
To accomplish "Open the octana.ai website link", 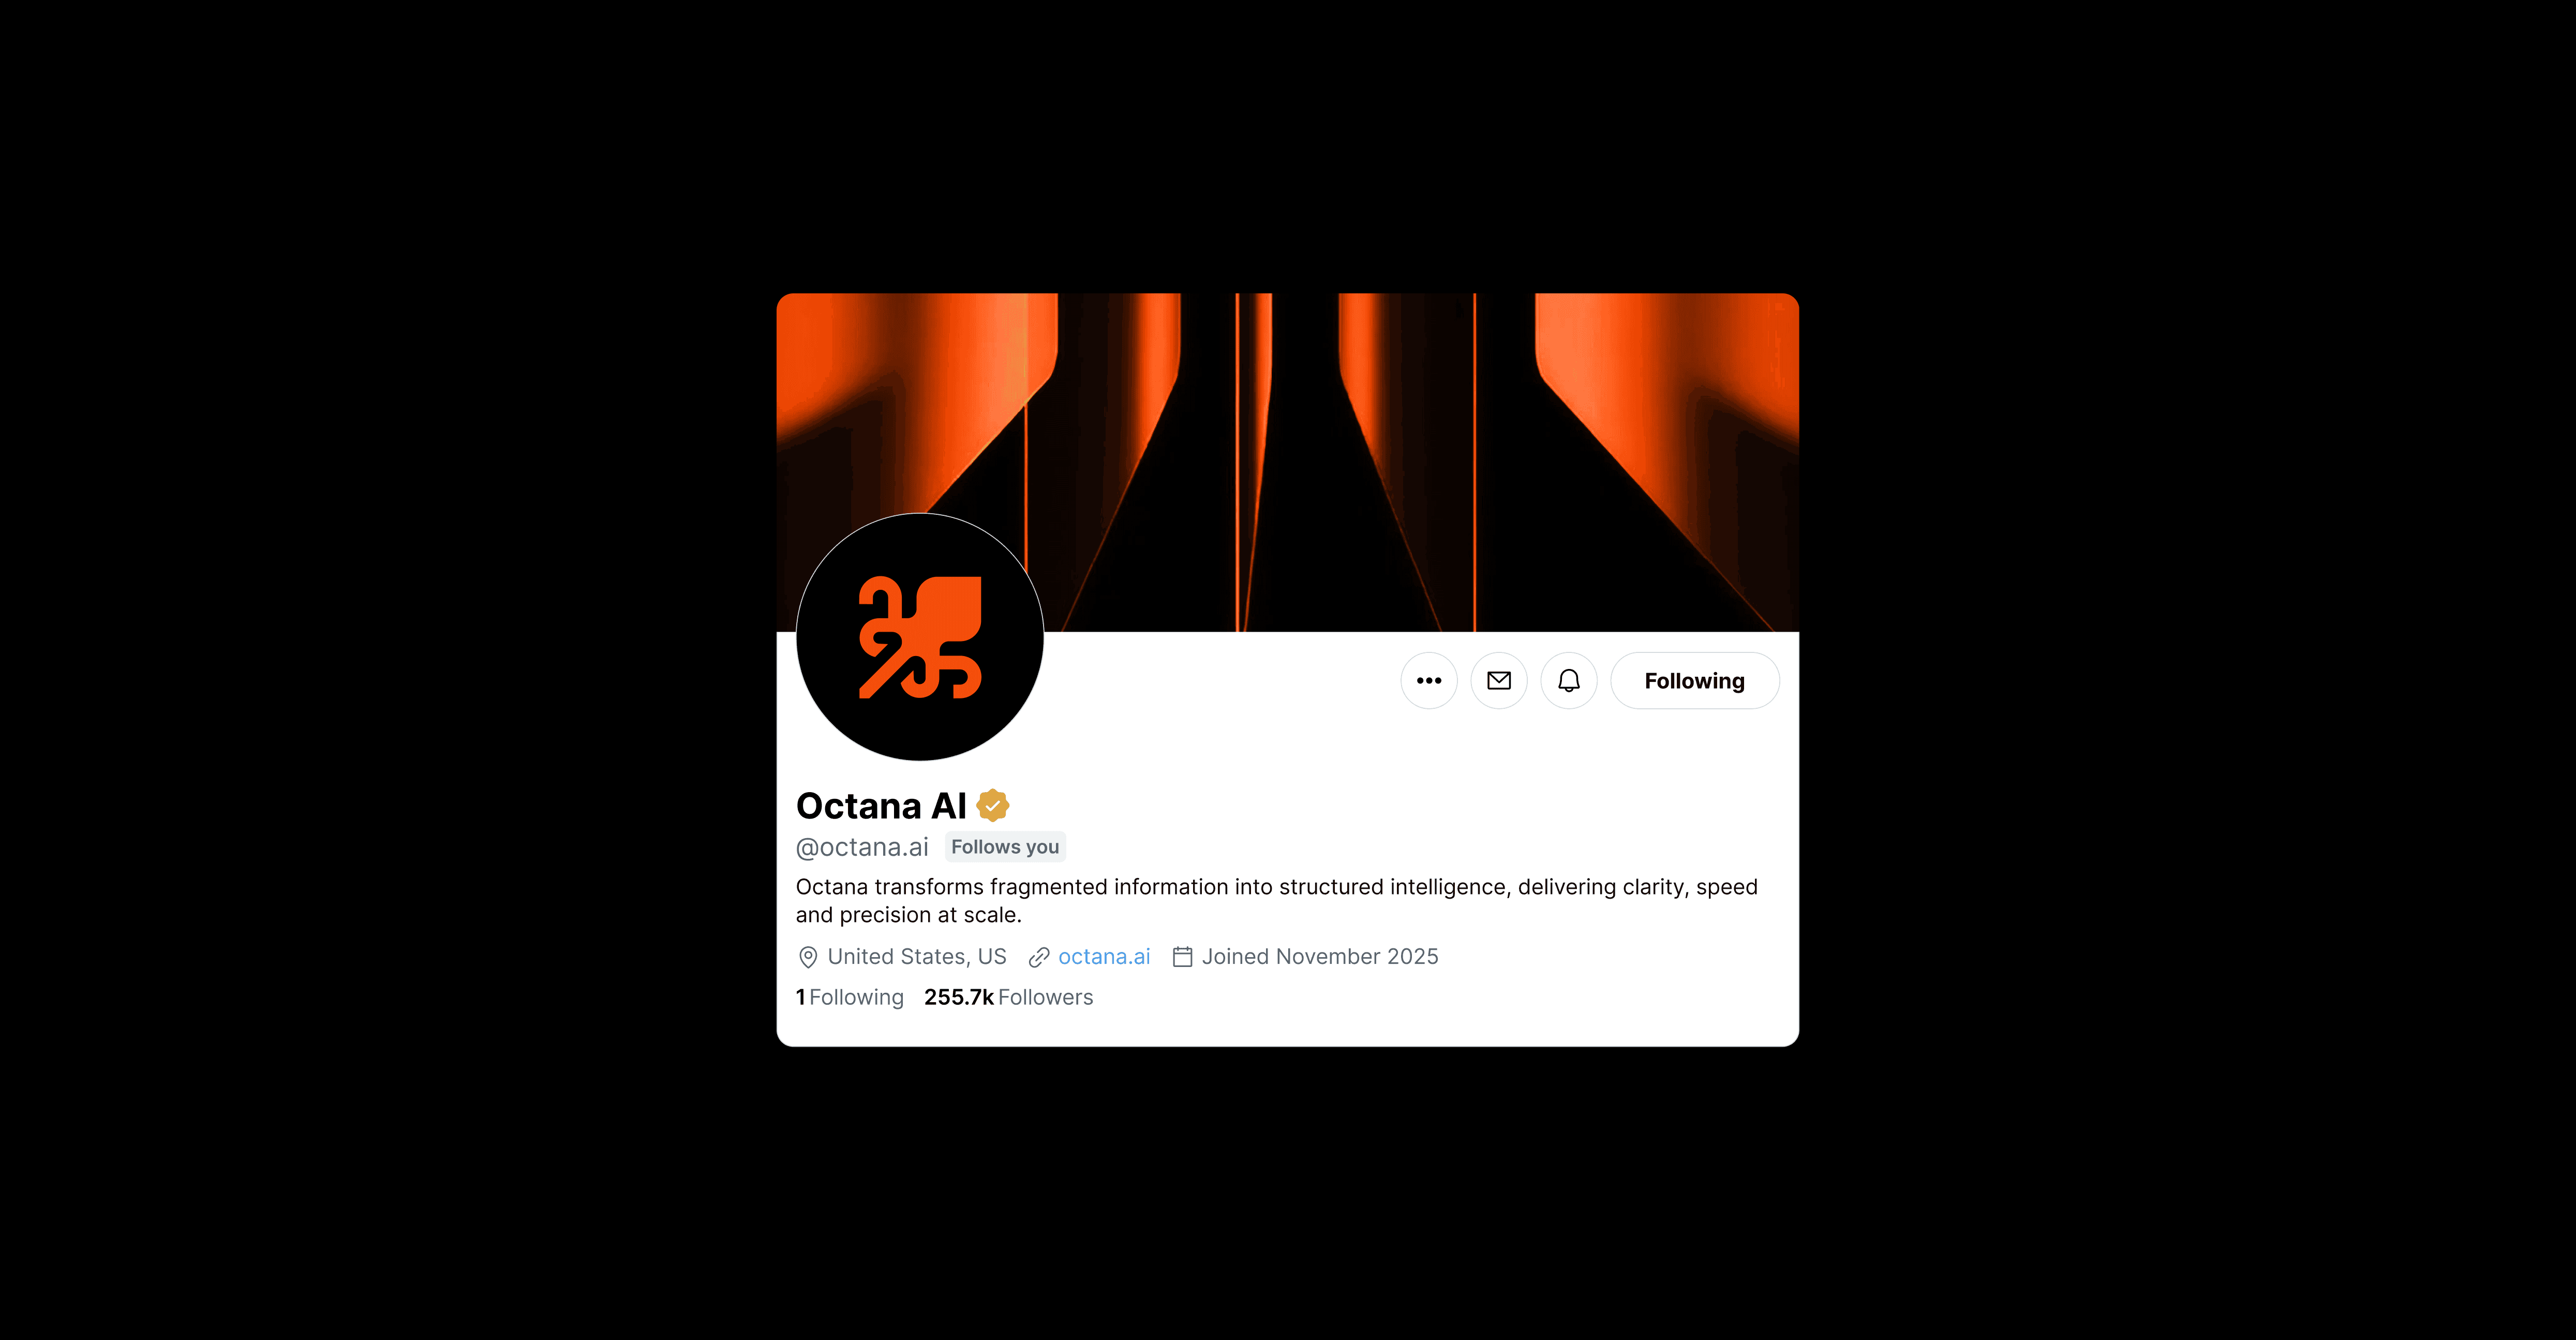I will click(x=1104, y=957).
